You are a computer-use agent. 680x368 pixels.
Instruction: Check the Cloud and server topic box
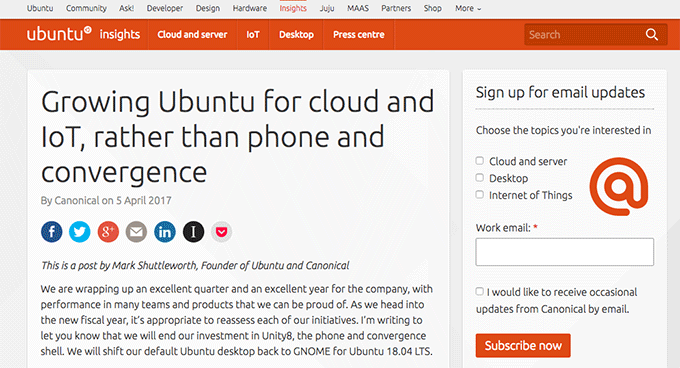(480, 161)
